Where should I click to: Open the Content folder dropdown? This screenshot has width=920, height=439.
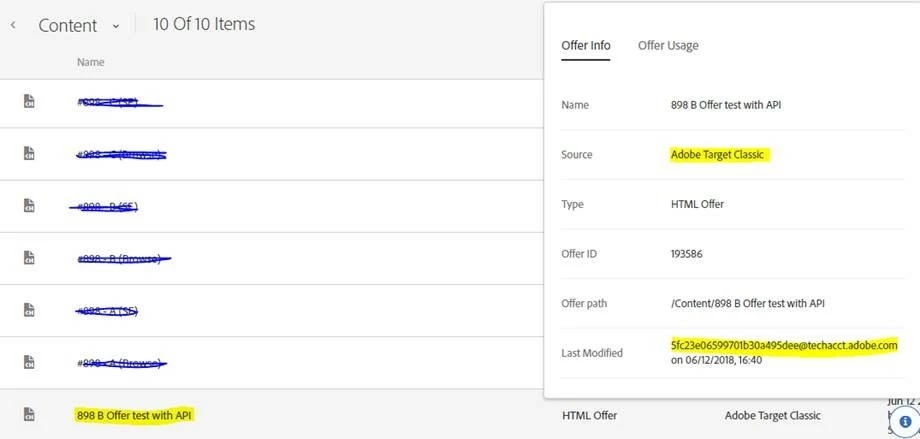(115, 26)
